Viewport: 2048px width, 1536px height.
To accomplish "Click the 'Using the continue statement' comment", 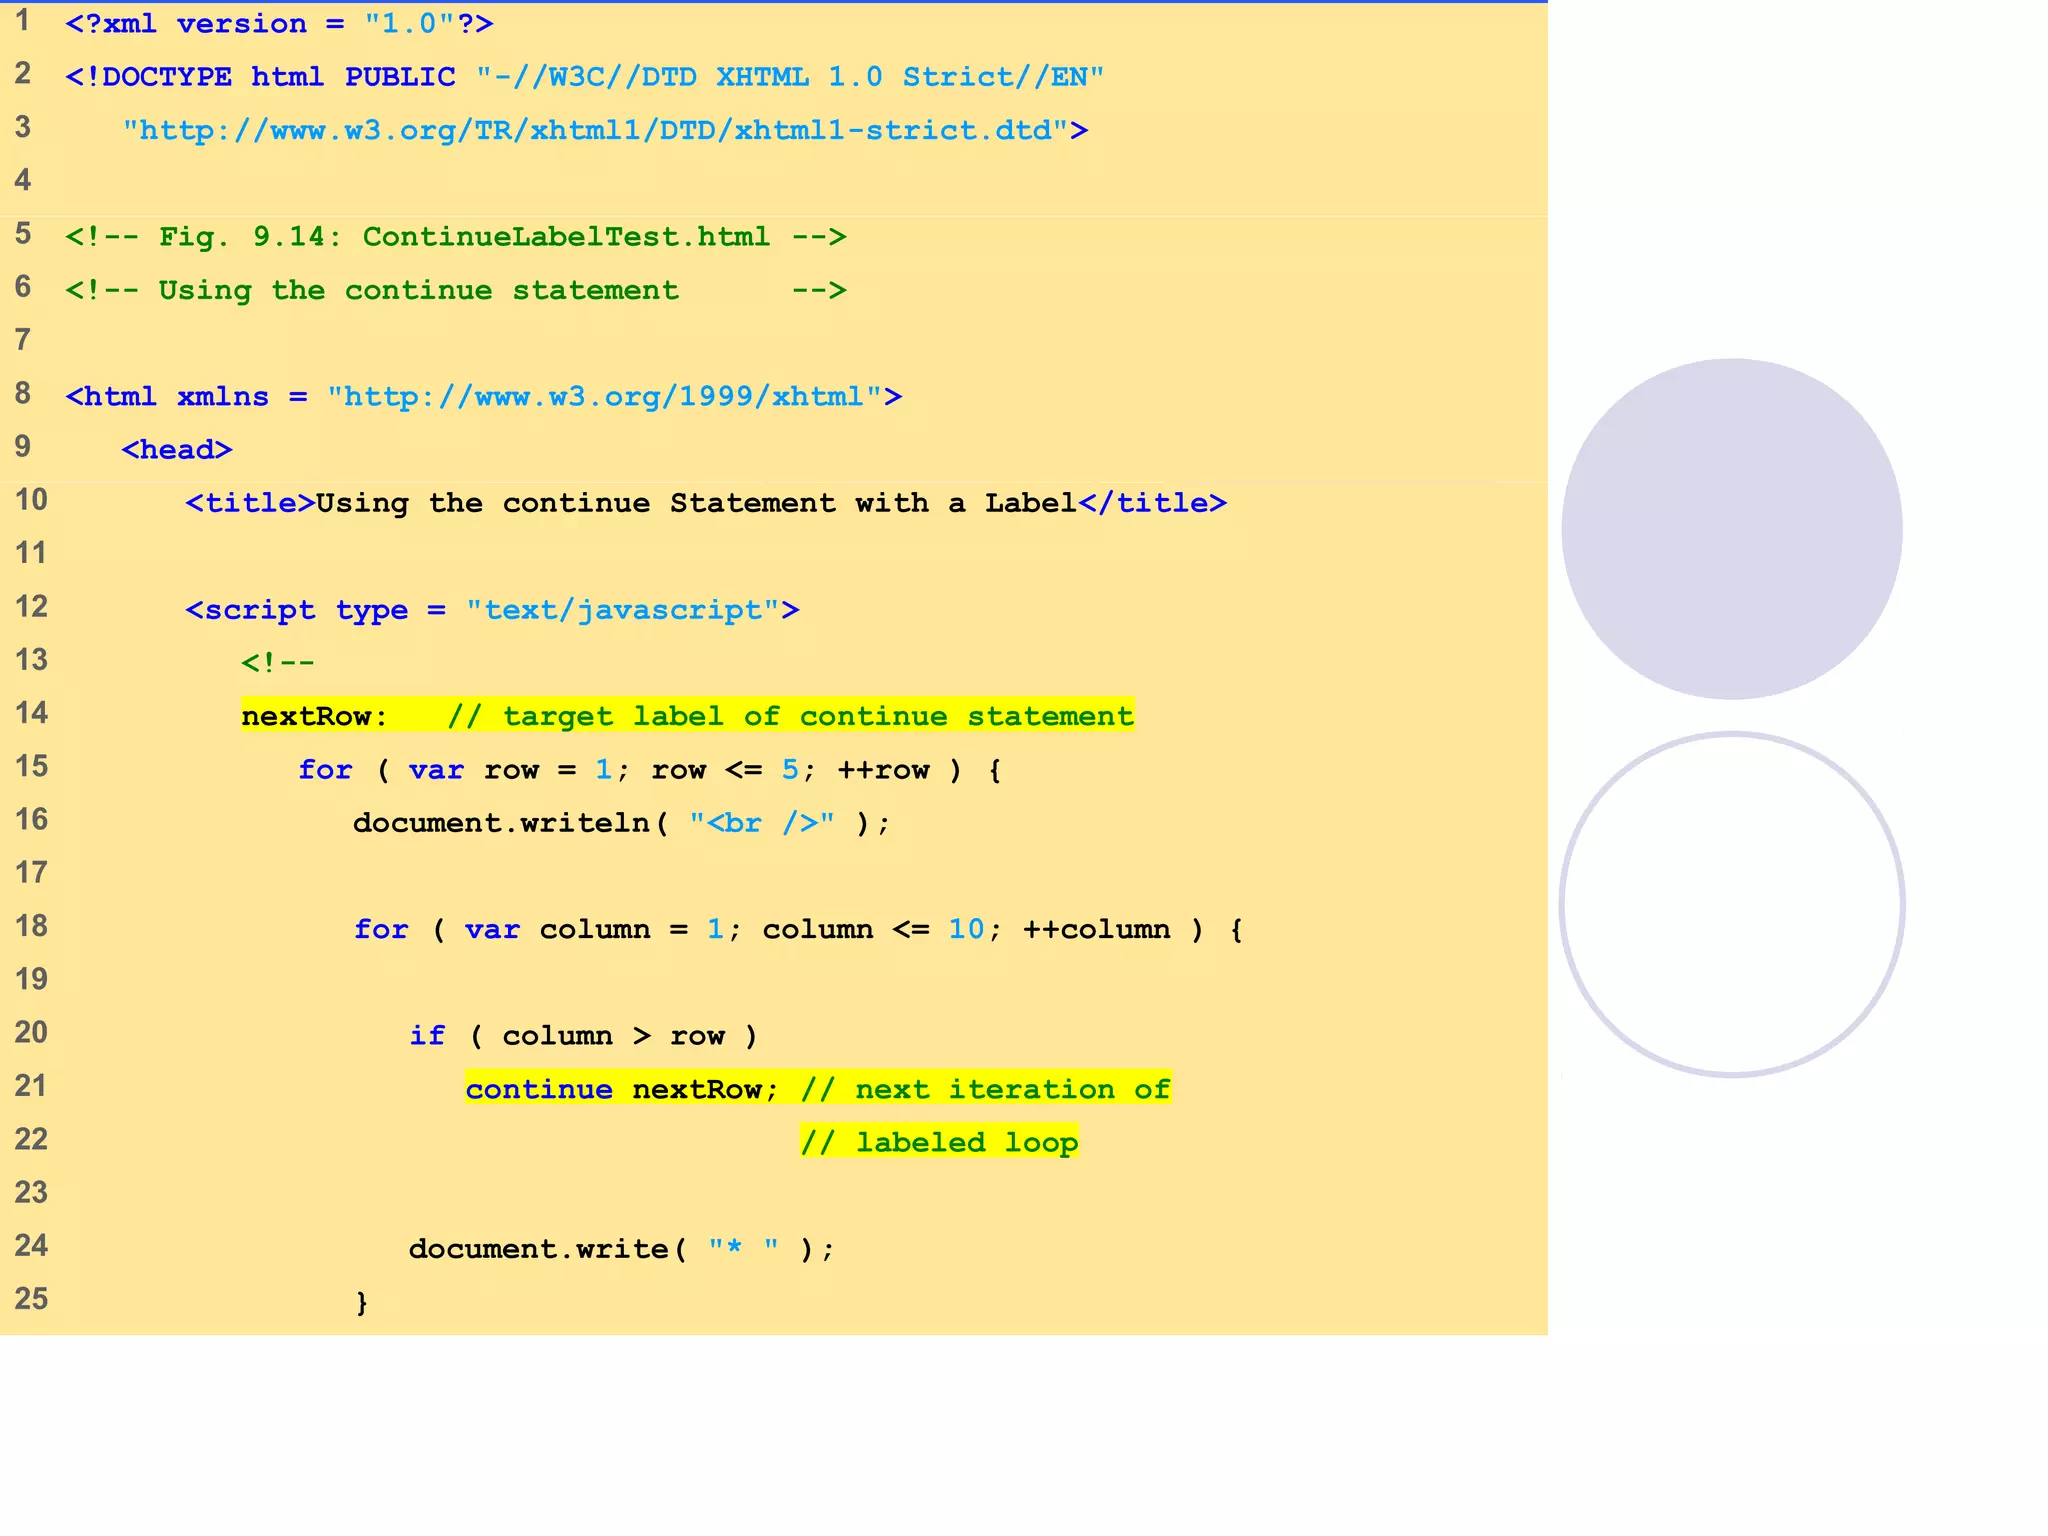I will pos(456,291).
